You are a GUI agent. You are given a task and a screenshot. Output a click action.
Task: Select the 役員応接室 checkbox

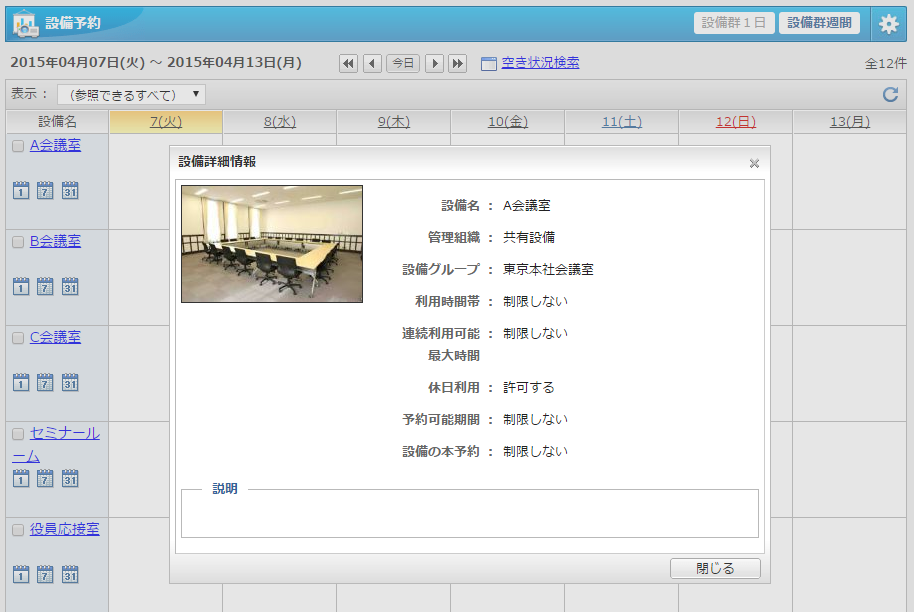pyautogui.click(x=18, y=531)
